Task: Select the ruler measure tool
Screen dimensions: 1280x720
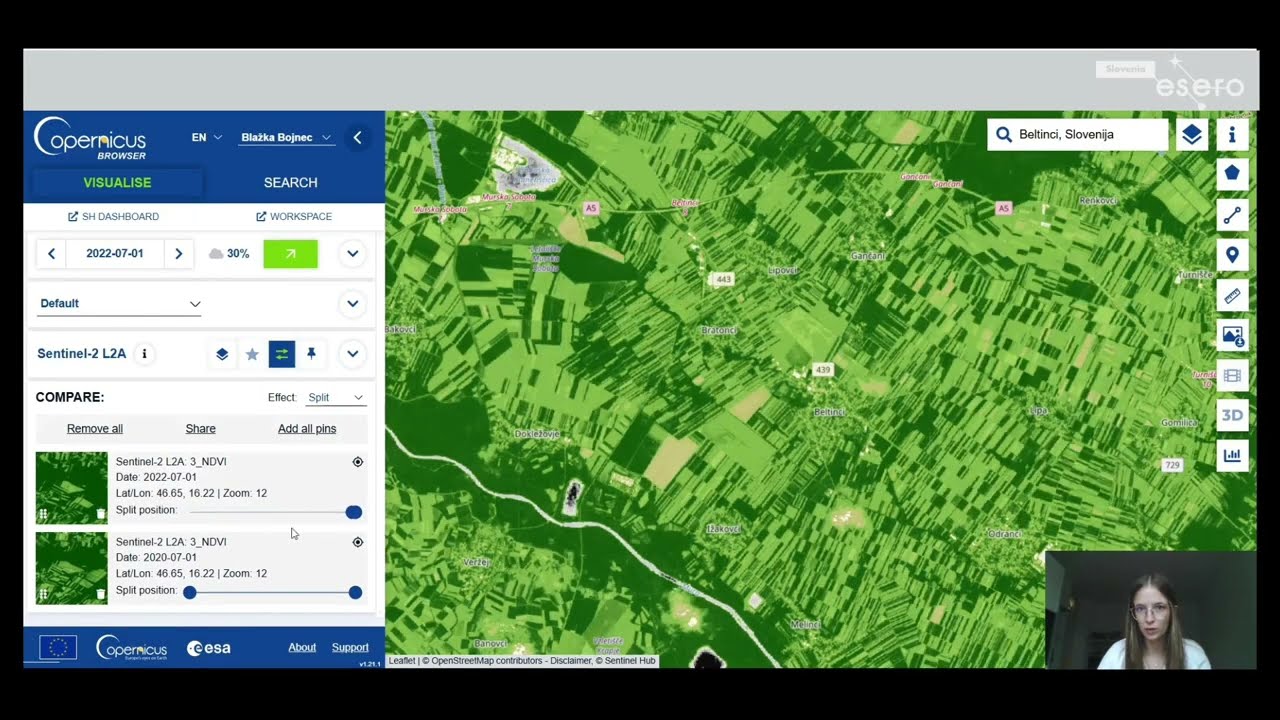Action: [1232, 296]
